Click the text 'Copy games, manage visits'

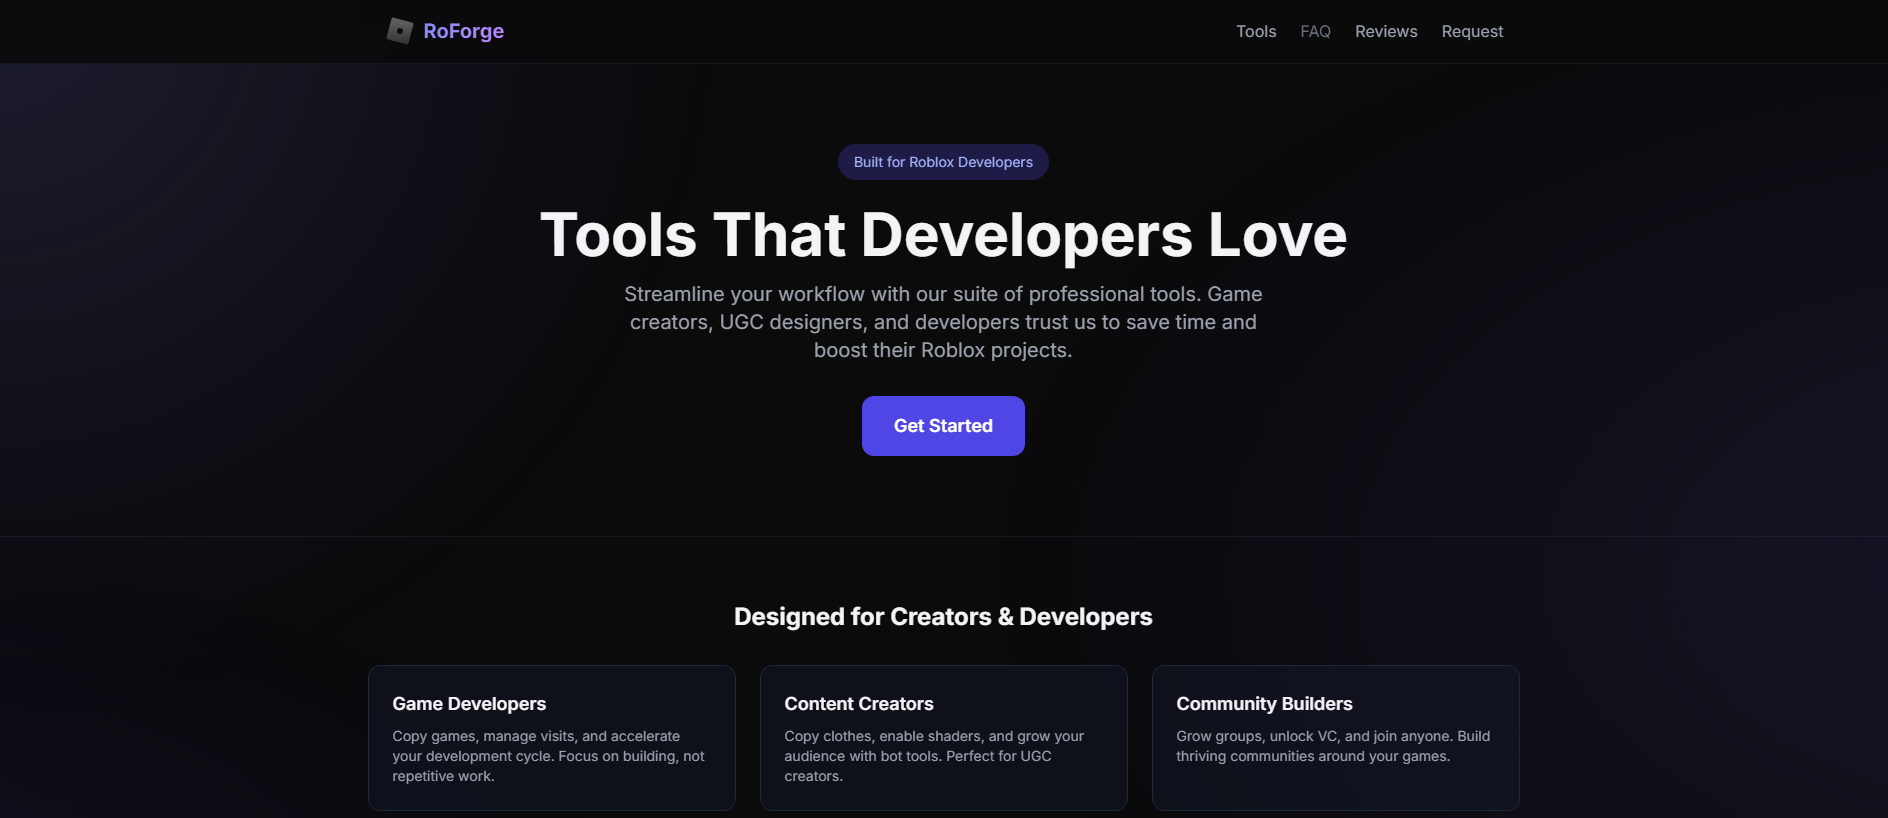click(548, 756)
